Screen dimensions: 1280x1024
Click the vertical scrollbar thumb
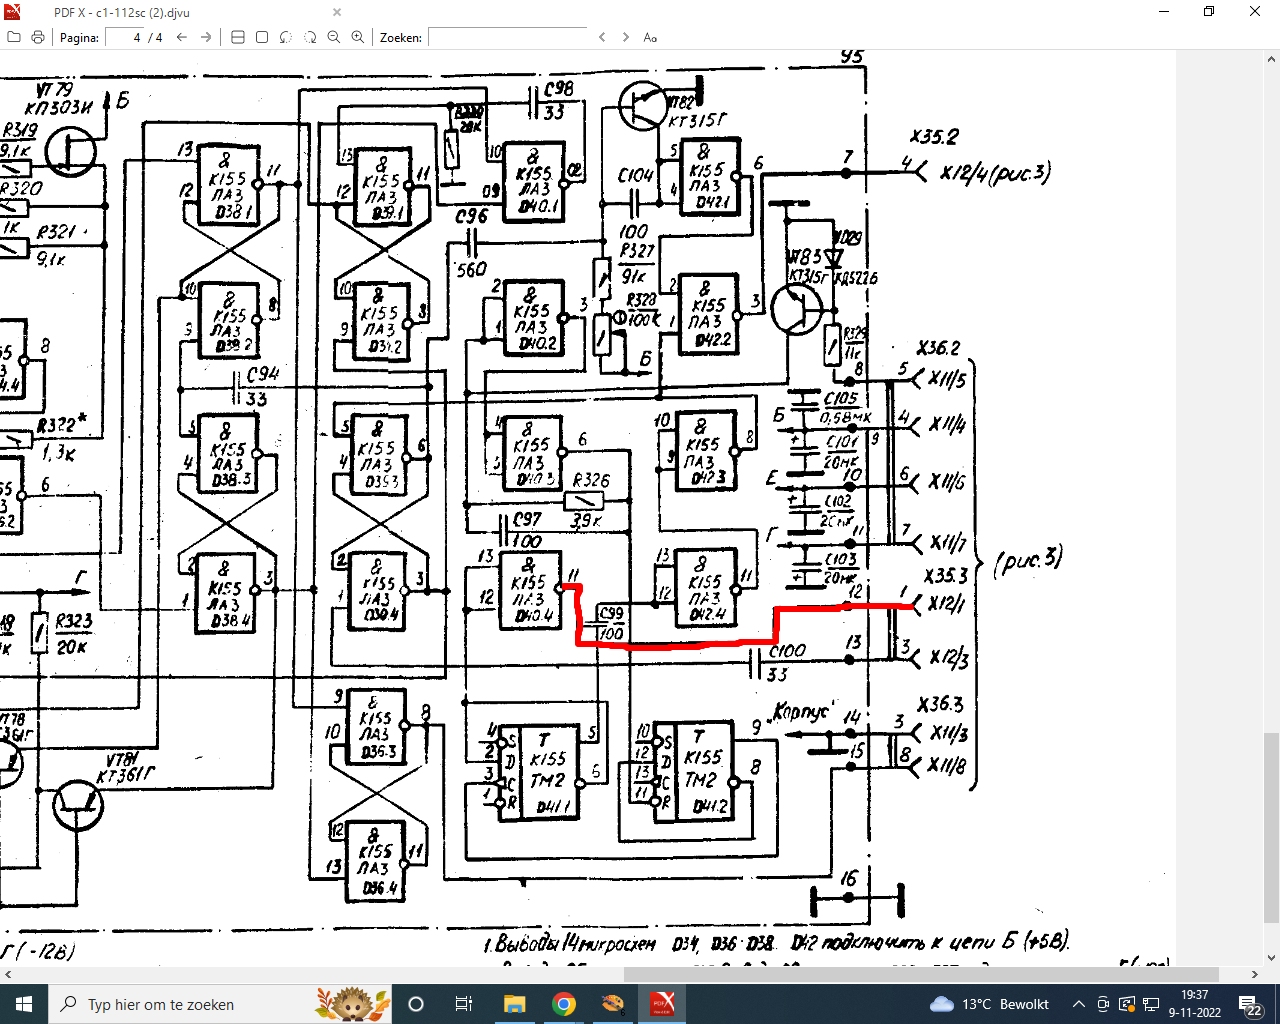pyautogui.click(x=1272, y=827)
